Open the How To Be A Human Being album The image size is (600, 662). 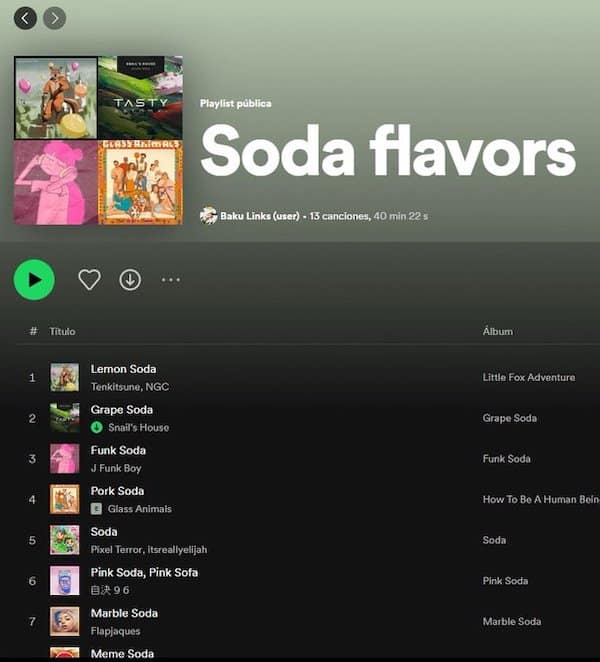point(541,499)
